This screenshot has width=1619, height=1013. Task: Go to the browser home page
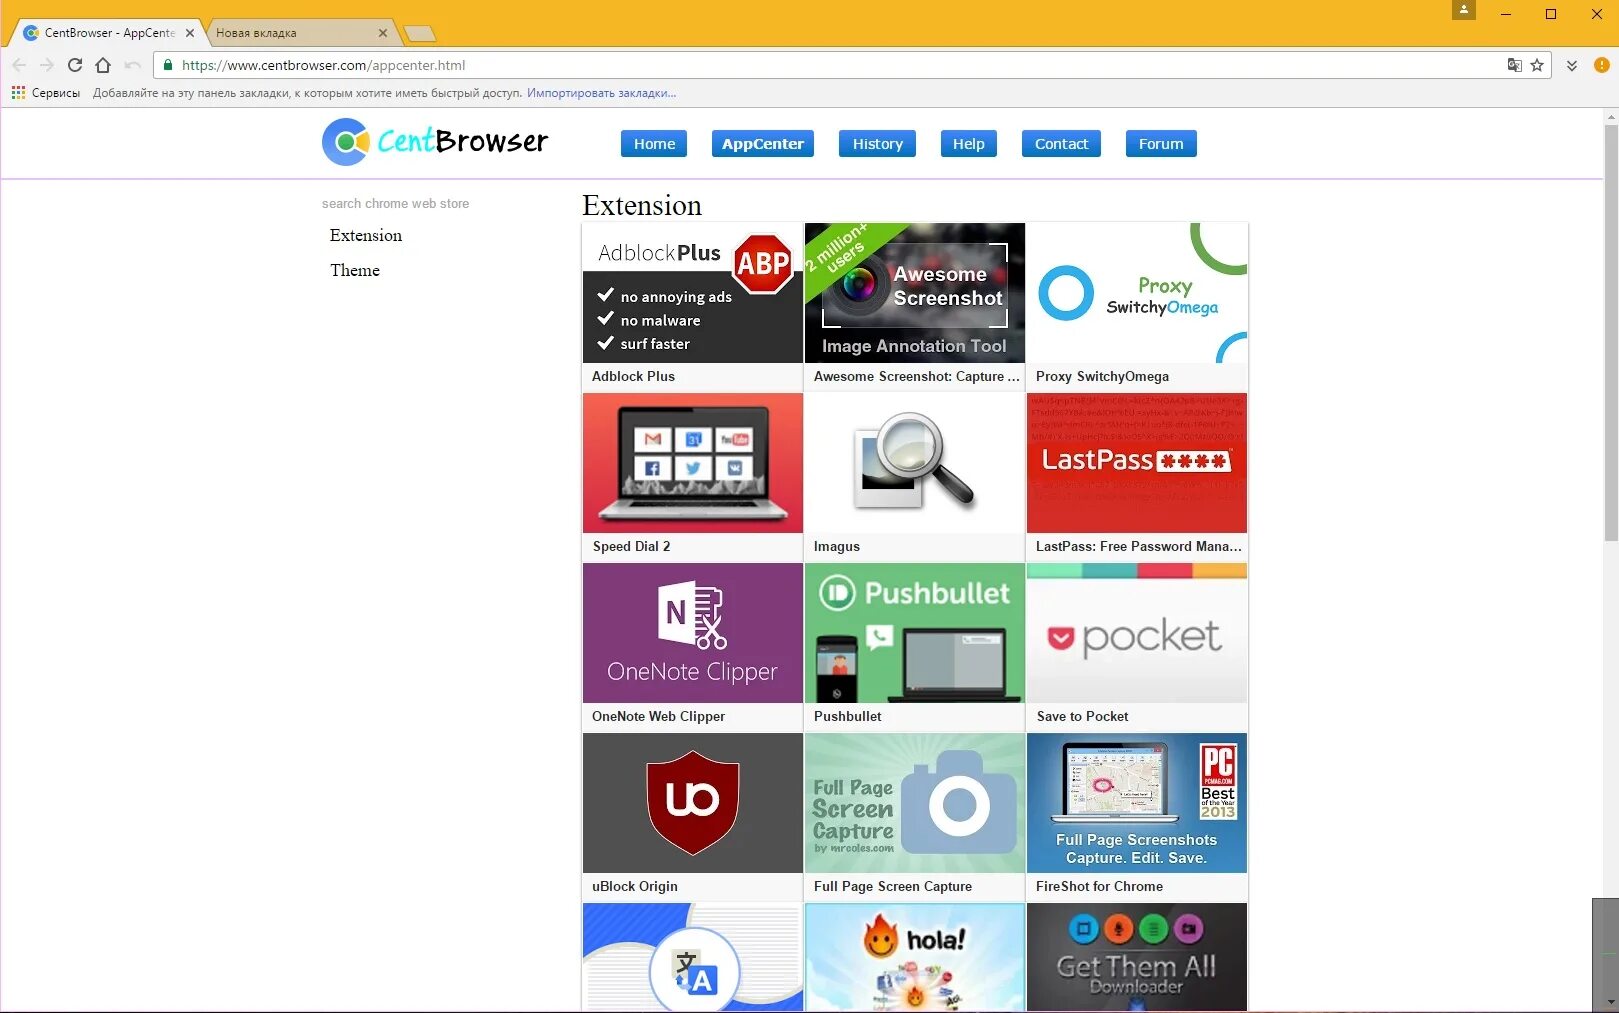click(x=103, y=65)
